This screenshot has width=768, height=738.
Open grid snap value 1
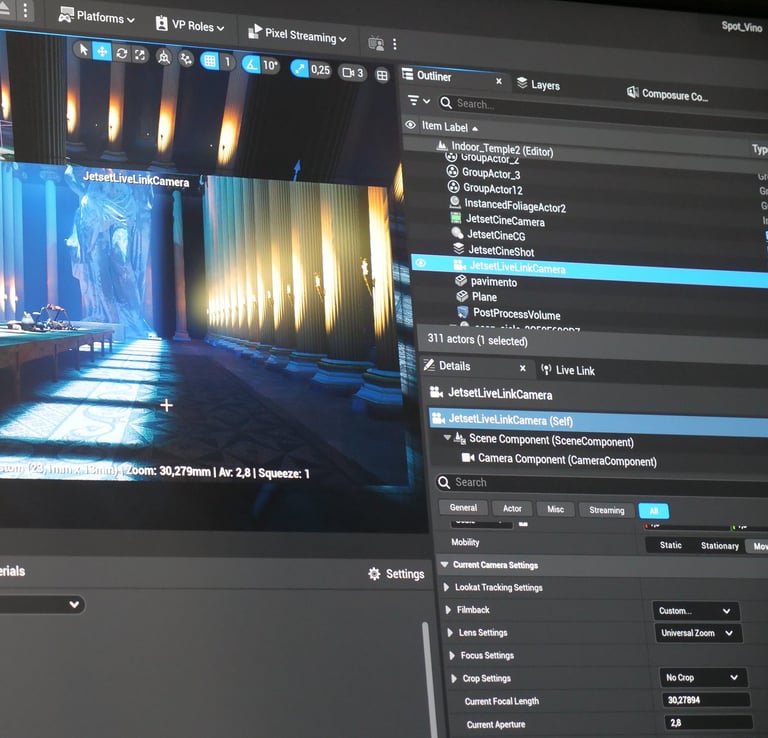click(227, 62)
